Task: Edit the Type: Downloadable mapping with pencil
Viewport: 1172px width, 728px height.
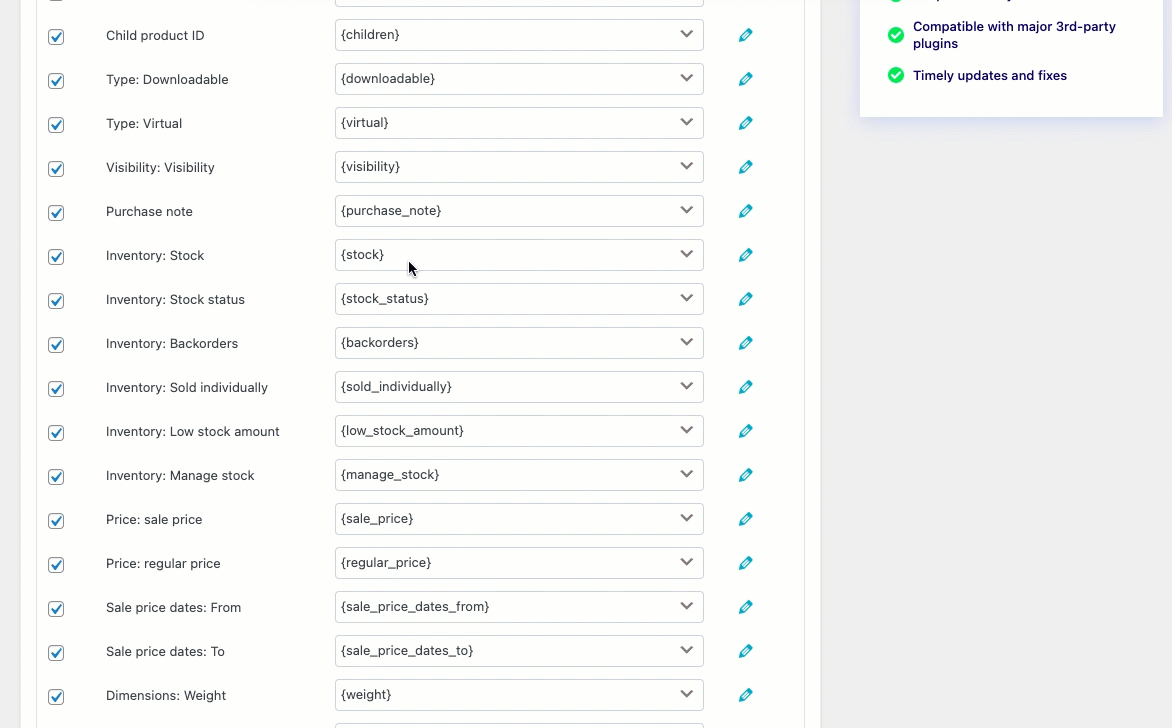Action: point(745,79)
